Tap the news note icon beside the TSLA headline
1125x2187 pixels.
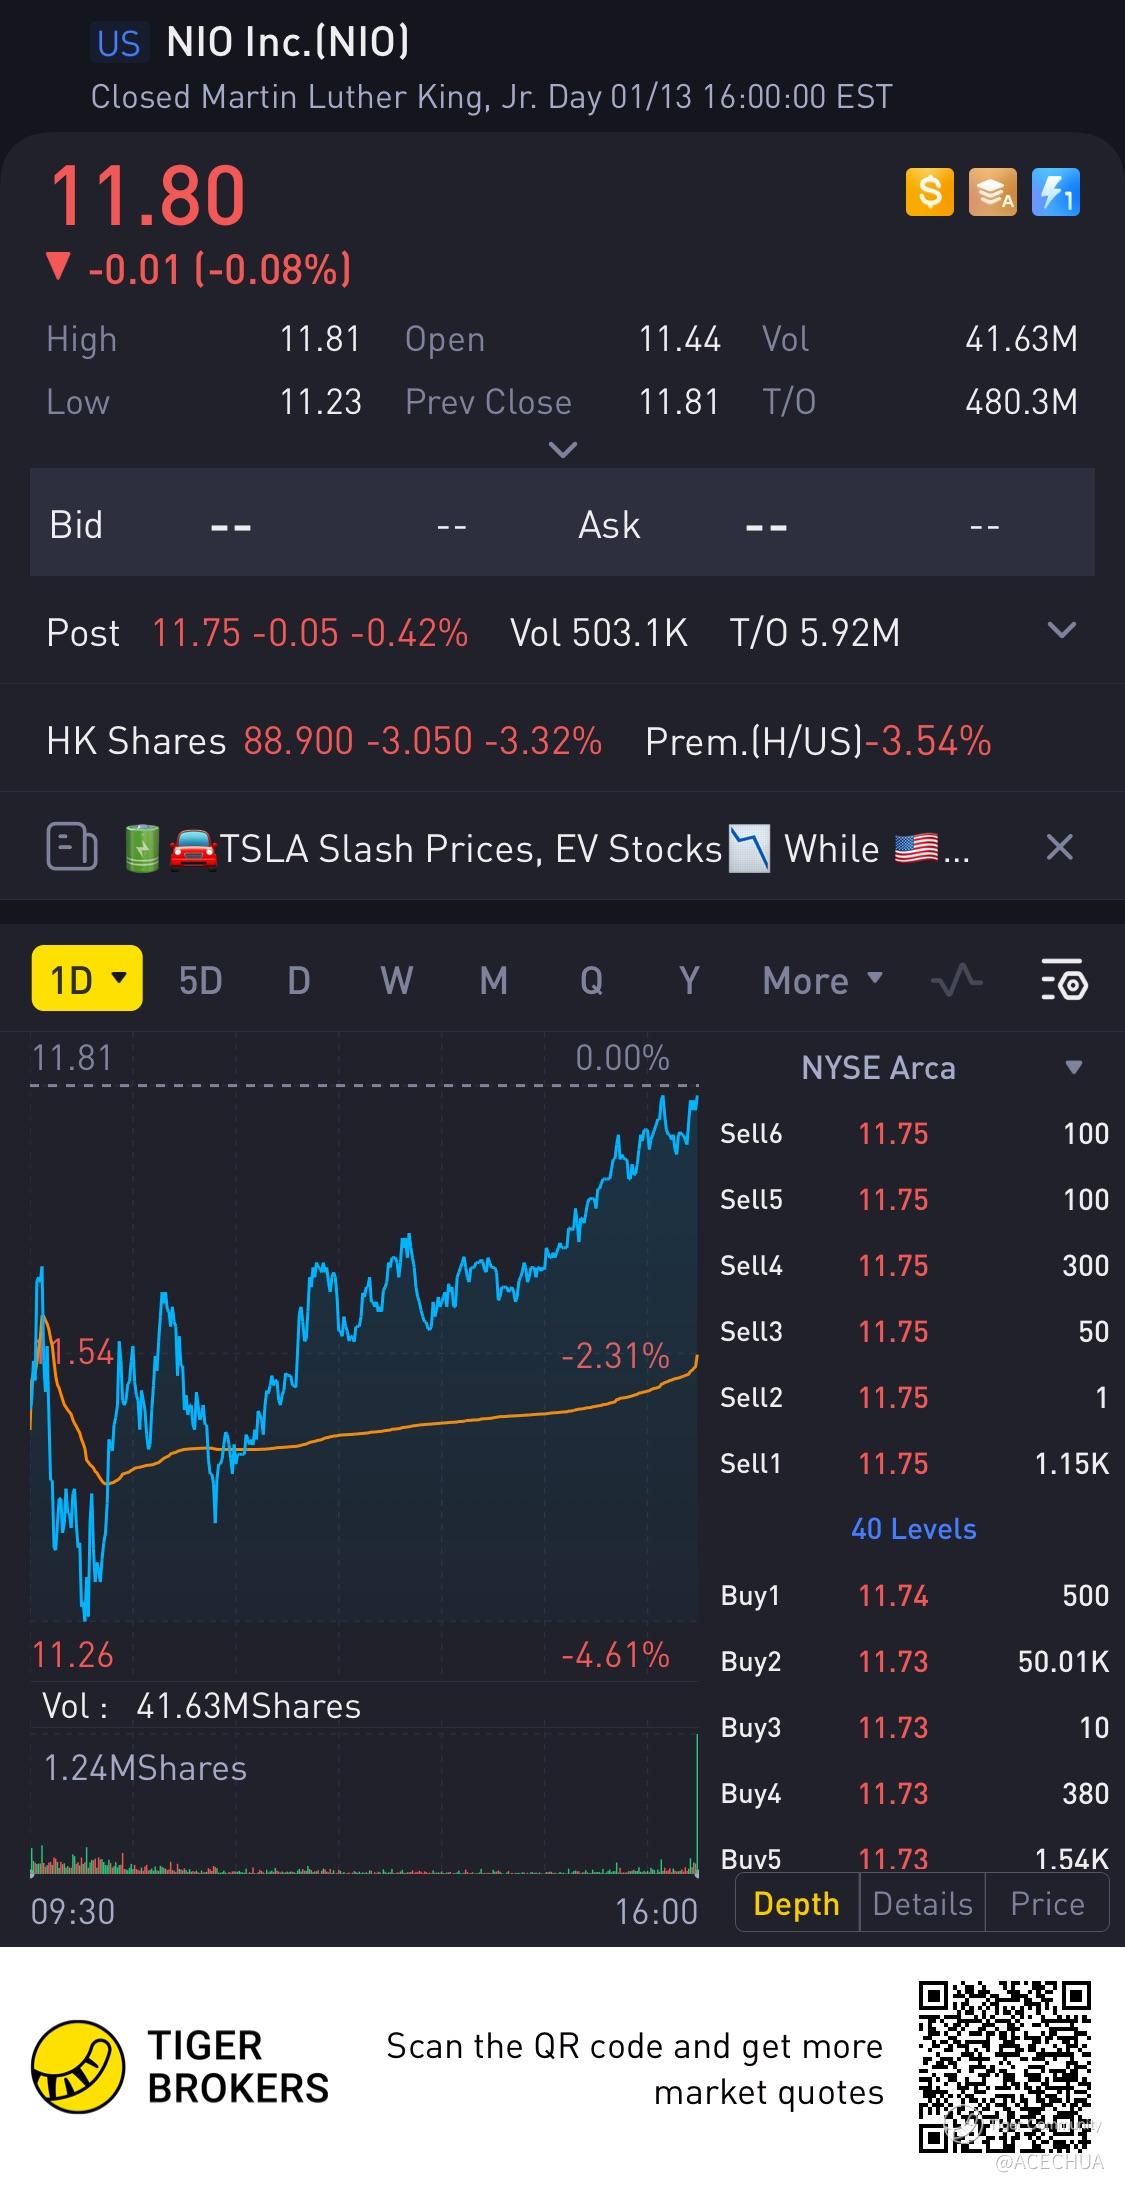(72, 848)
